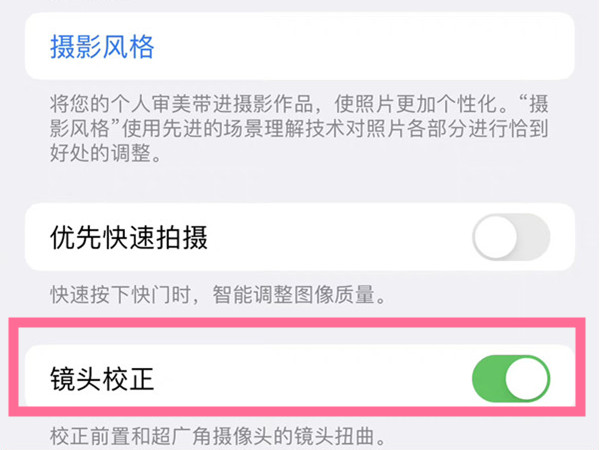This screenshot has width=600, height=450.
Task: Click the 优先快速拍摄 row middle blank area
Action: click(340, 237)
